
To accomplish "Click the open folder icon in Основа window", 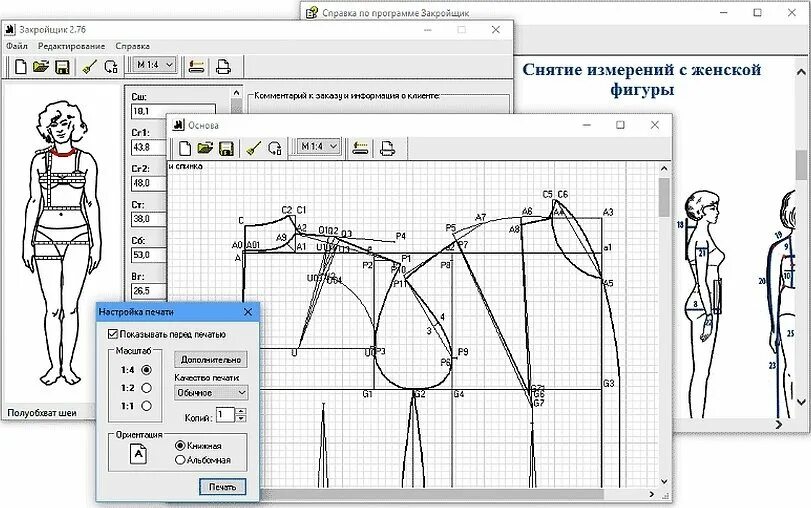I will (x=205, y=148).
